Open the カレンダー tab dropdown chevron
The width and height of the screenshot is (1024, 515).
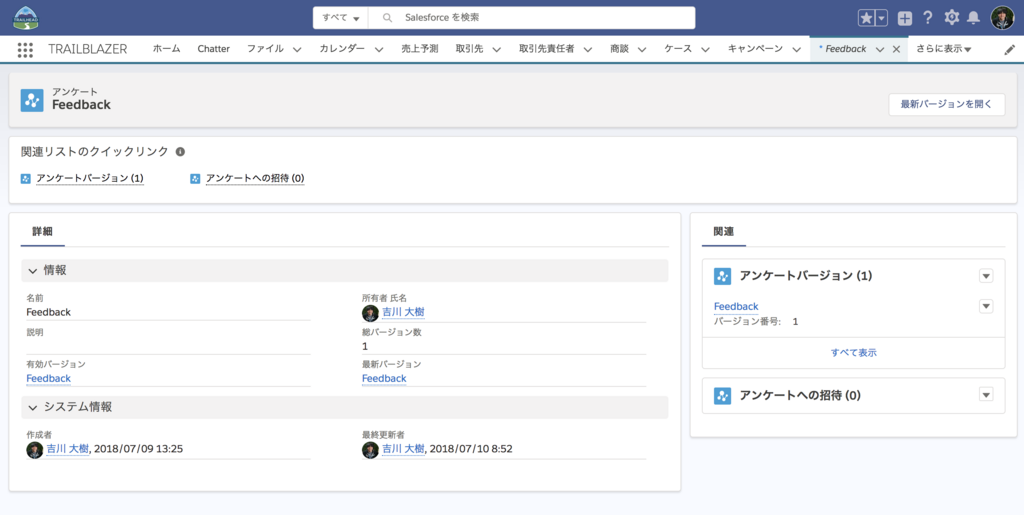point(379,50)
